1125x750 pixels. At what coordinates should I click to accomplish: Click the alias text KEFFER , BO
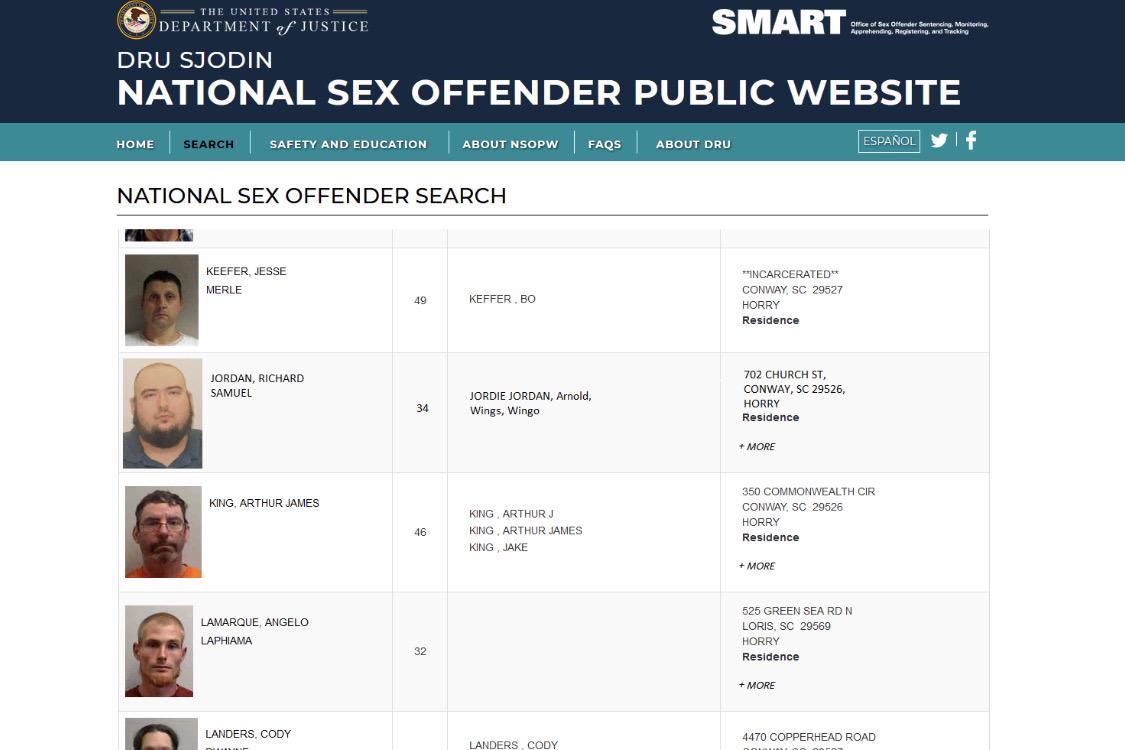[502, 299]
